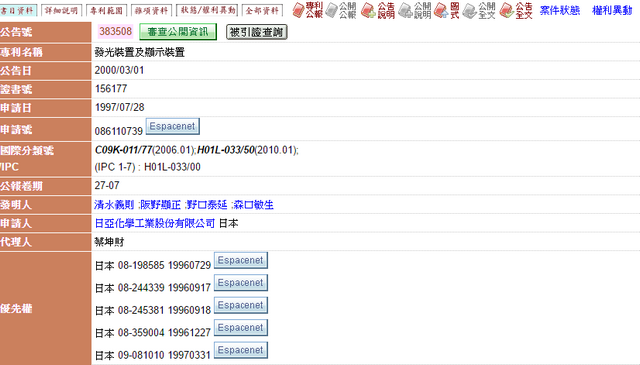Open the 圖式 drawings icon

click(x=447, y=10)
